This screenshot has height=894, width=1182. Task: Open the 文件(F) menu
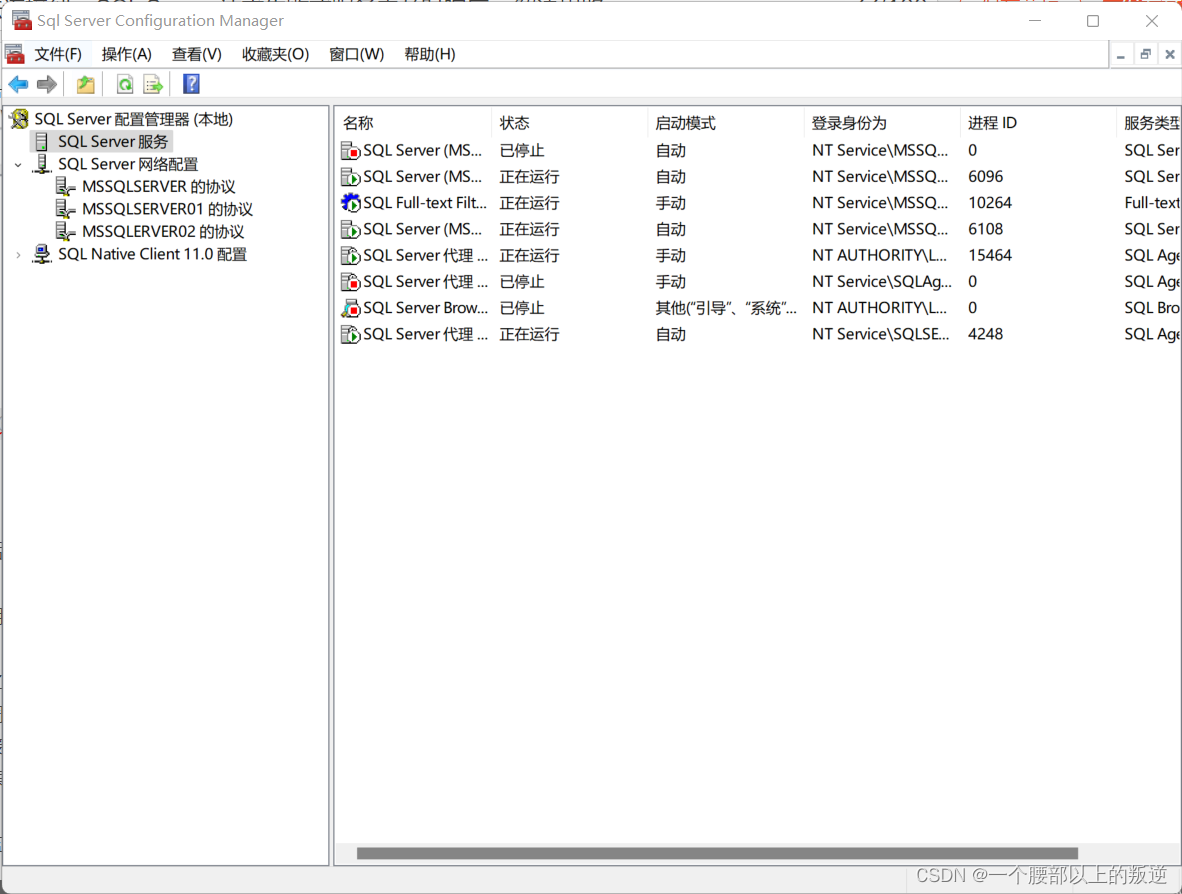pyautogui.click(x=58, y=54)
